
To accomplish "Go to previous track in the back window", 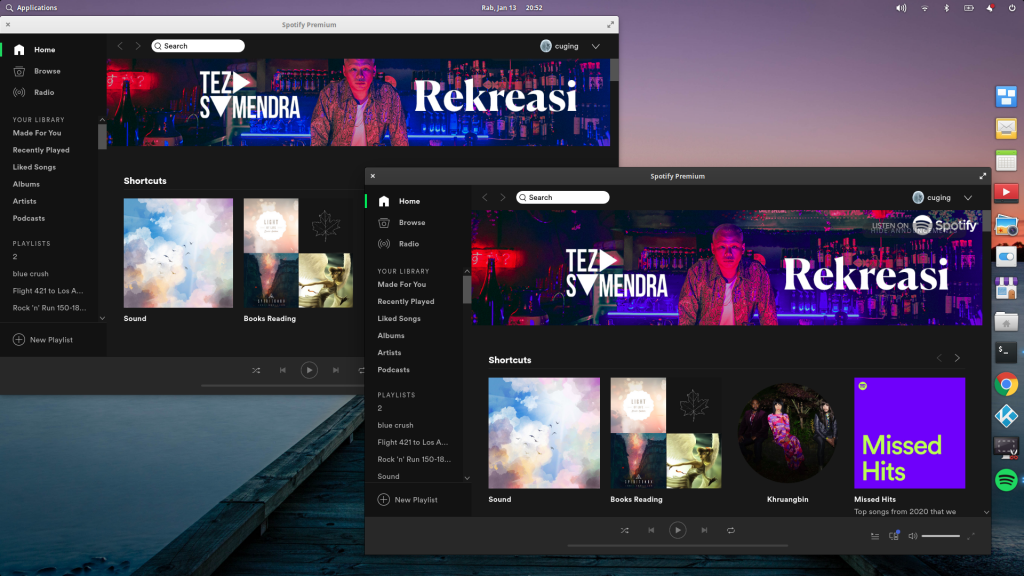I will [x=283, y=370].
